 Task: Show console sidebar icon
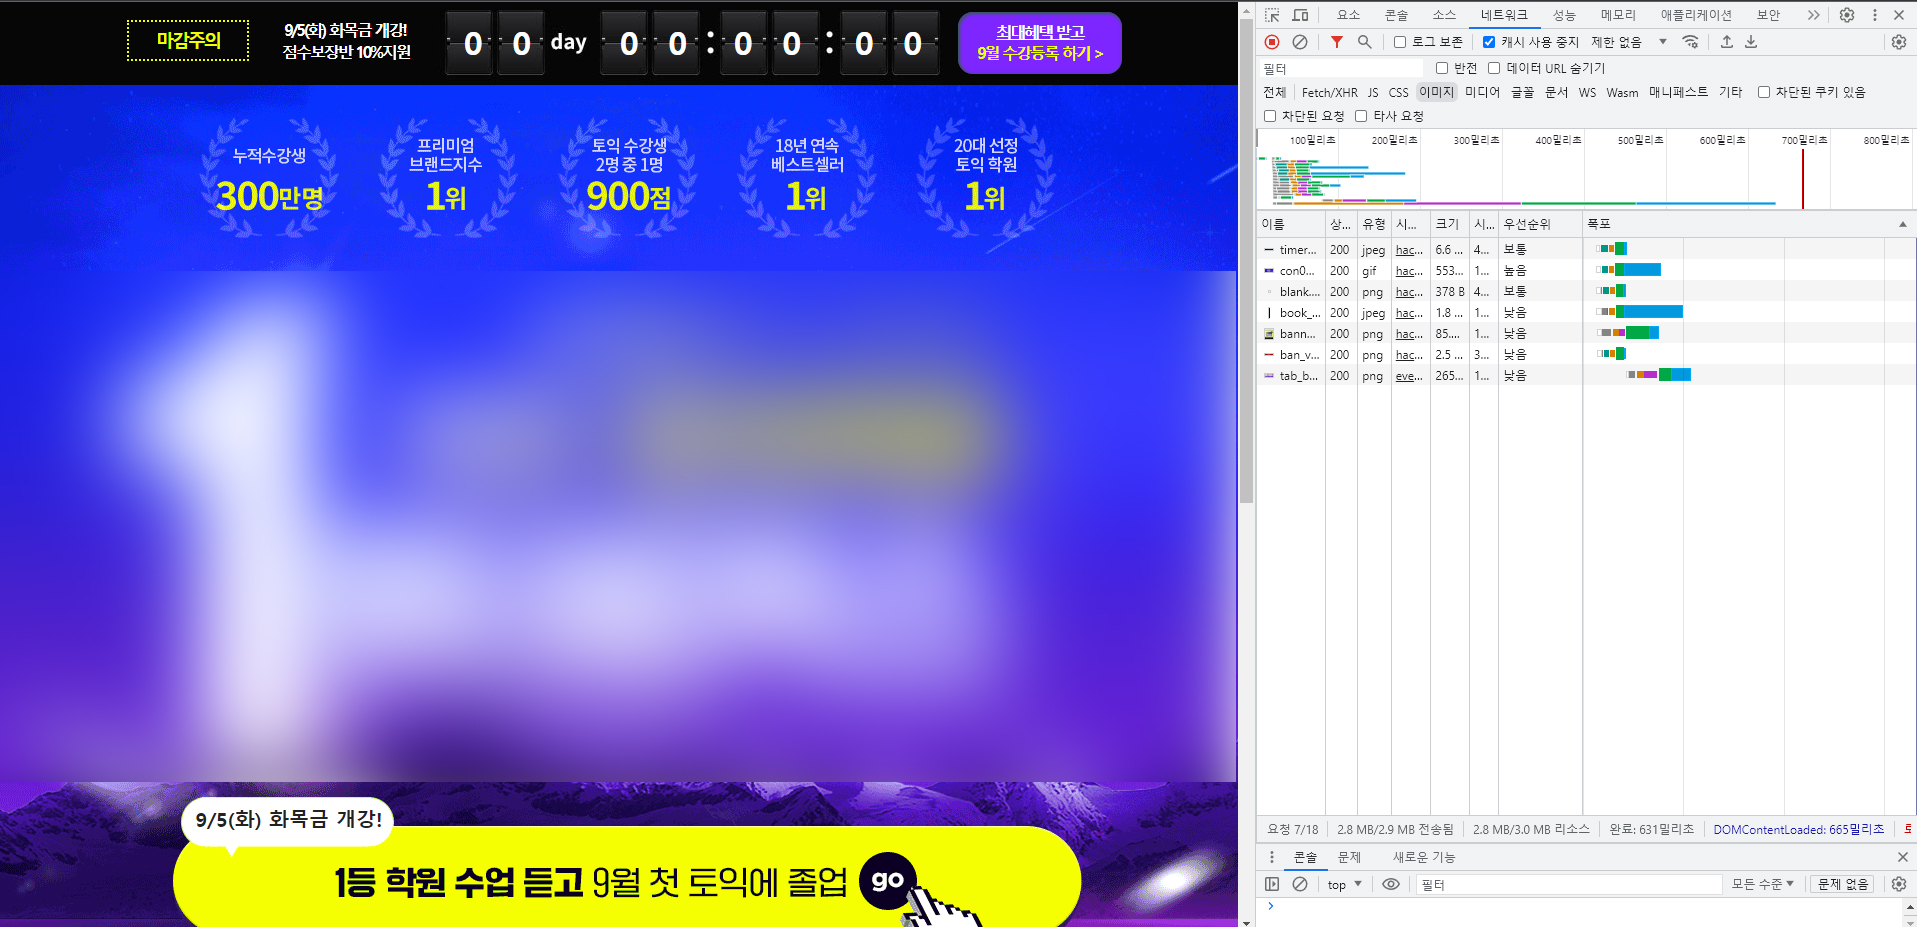pos(1272,884)
